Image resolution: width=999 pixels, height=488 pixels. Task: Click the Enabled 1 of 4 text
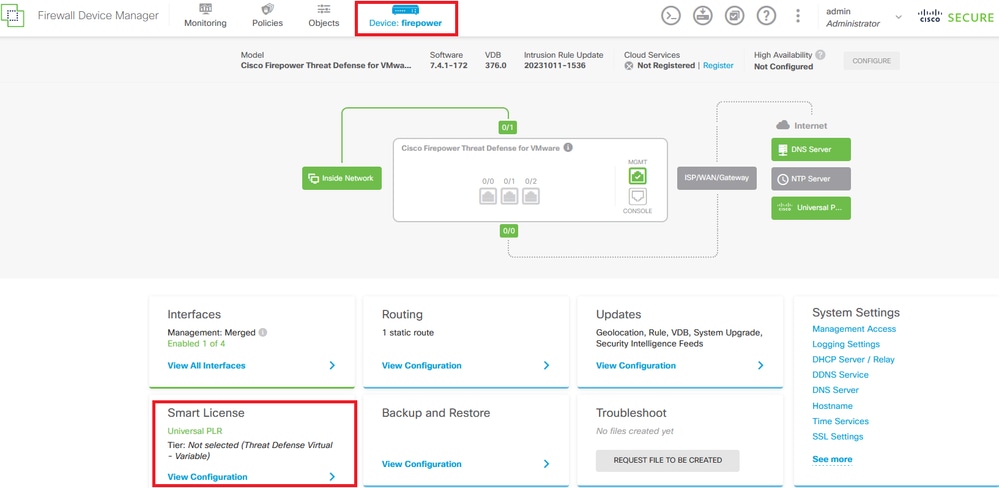196,343
